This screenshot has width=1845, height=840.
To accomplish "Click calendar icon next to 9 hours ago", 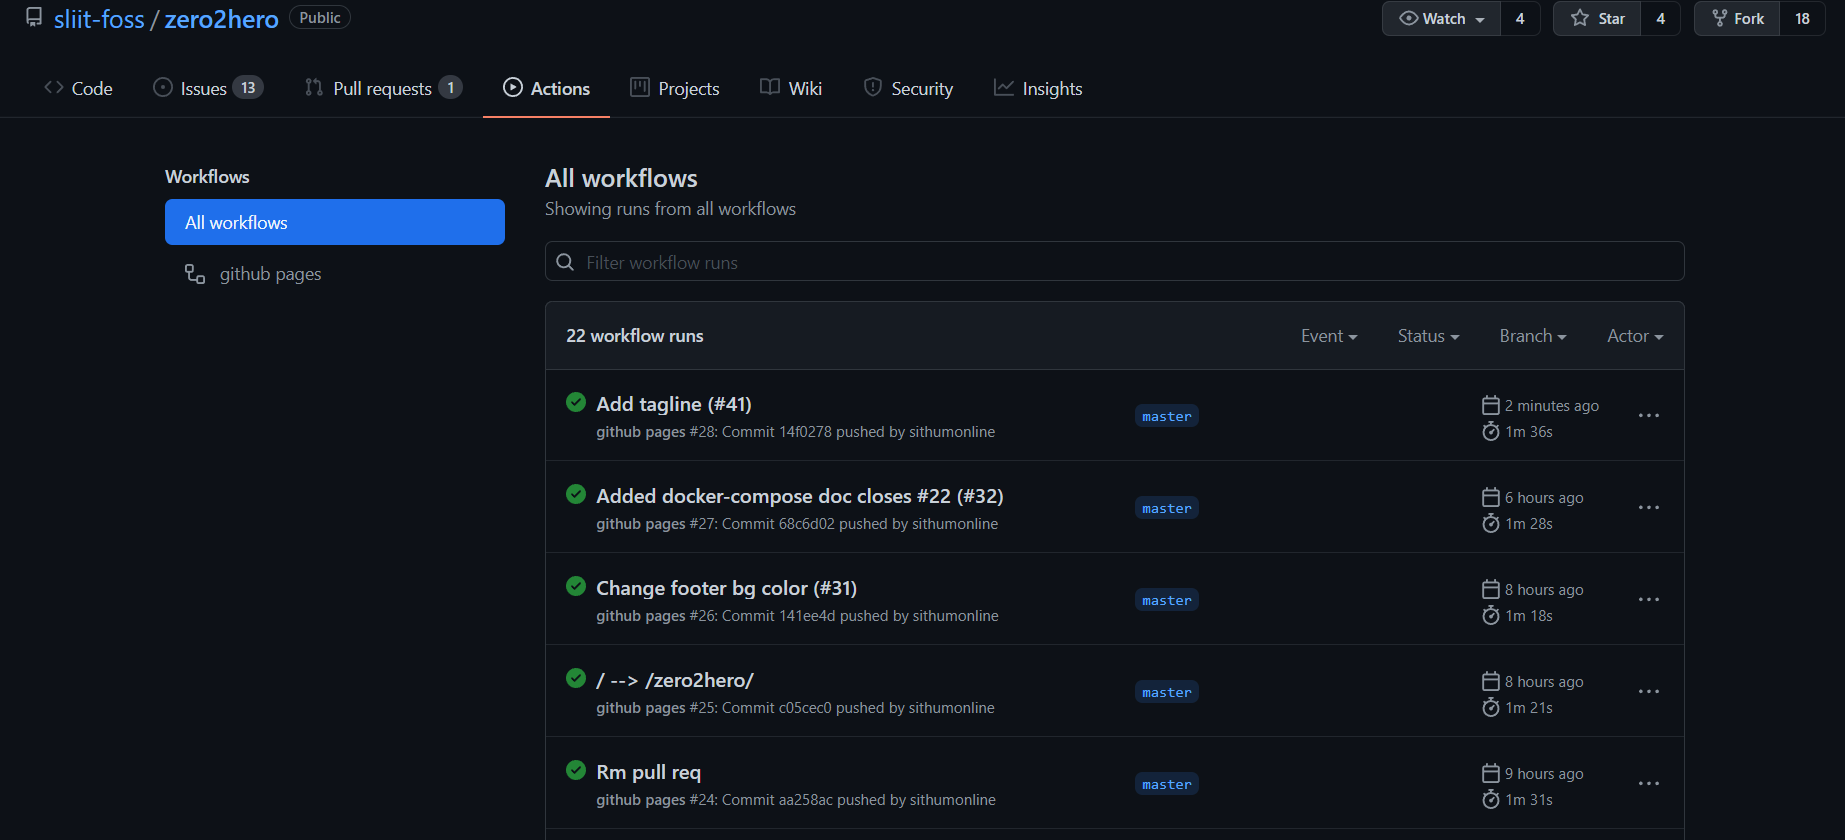I will click(1491, 773).
